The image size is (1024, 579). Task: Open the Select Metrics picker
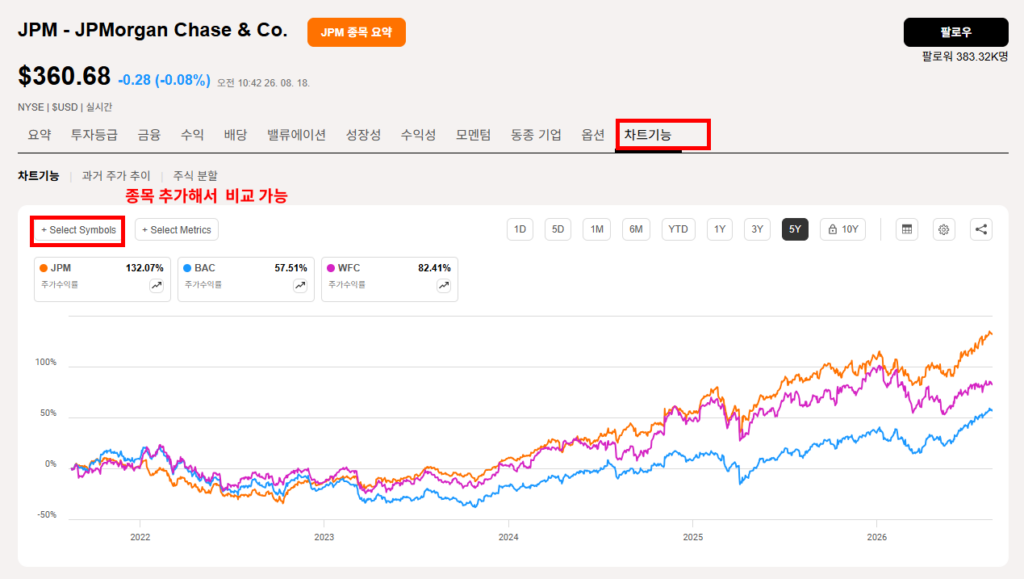click(x=176, y=230)
